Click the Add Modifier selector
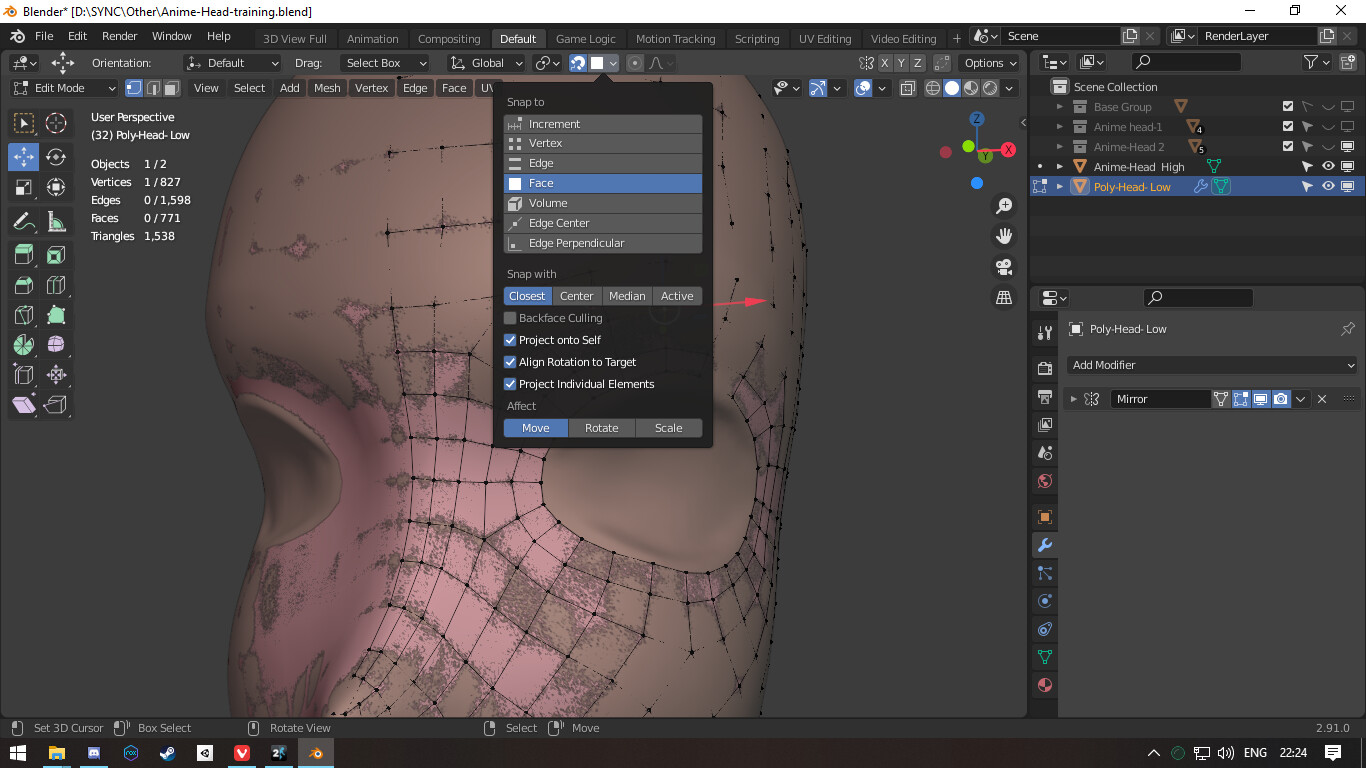This screenshot has width=1366, height=768. point(1212,365)
